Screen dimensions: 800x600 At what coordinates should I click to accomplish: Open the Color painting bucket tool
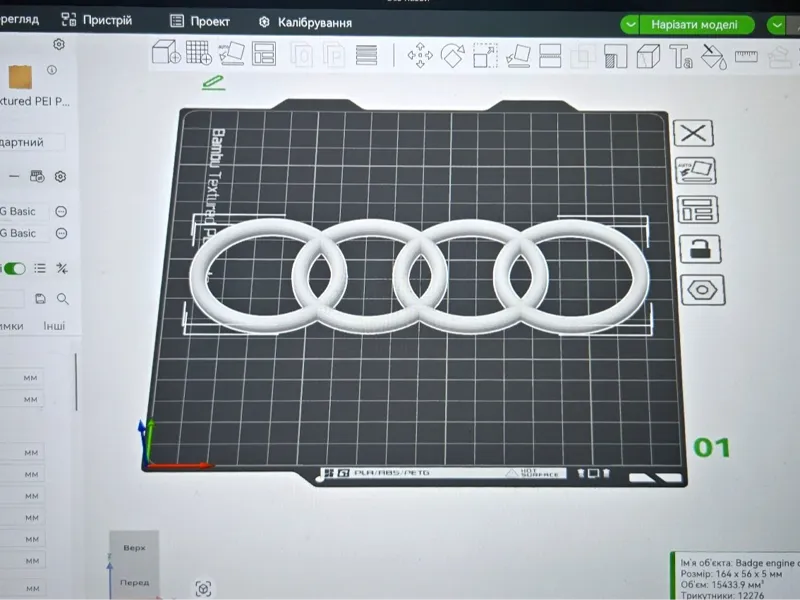pos(714,57)
